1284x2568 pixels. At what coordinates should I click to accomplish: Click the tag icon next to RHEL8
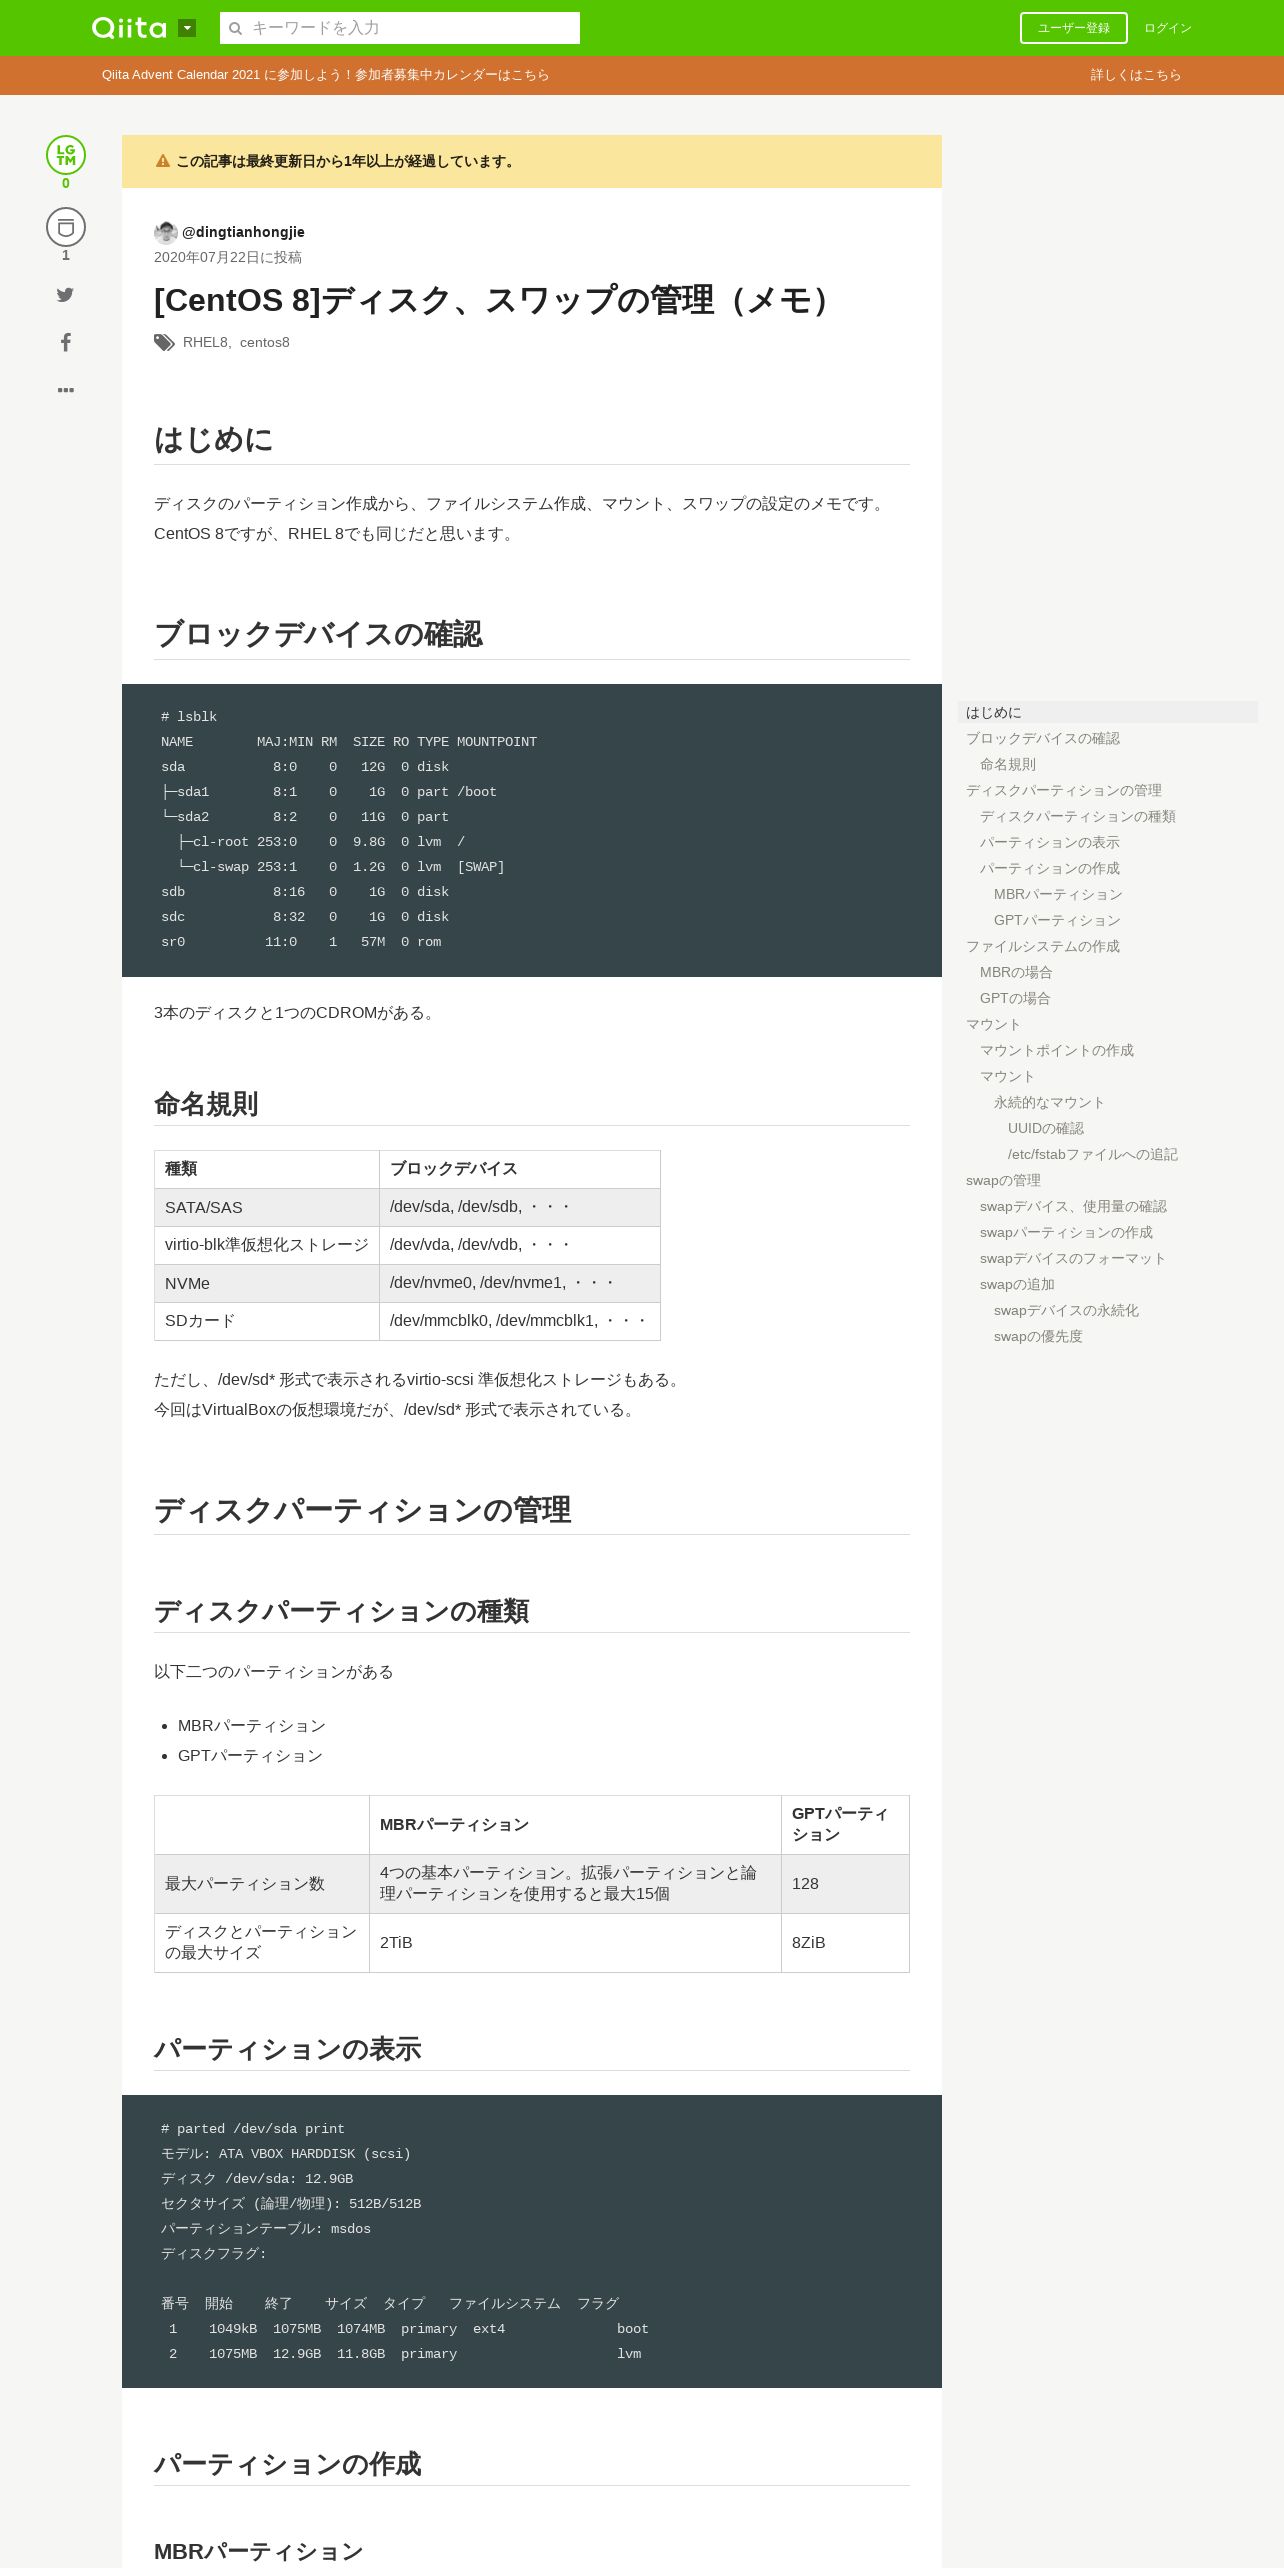pos(164,342)
